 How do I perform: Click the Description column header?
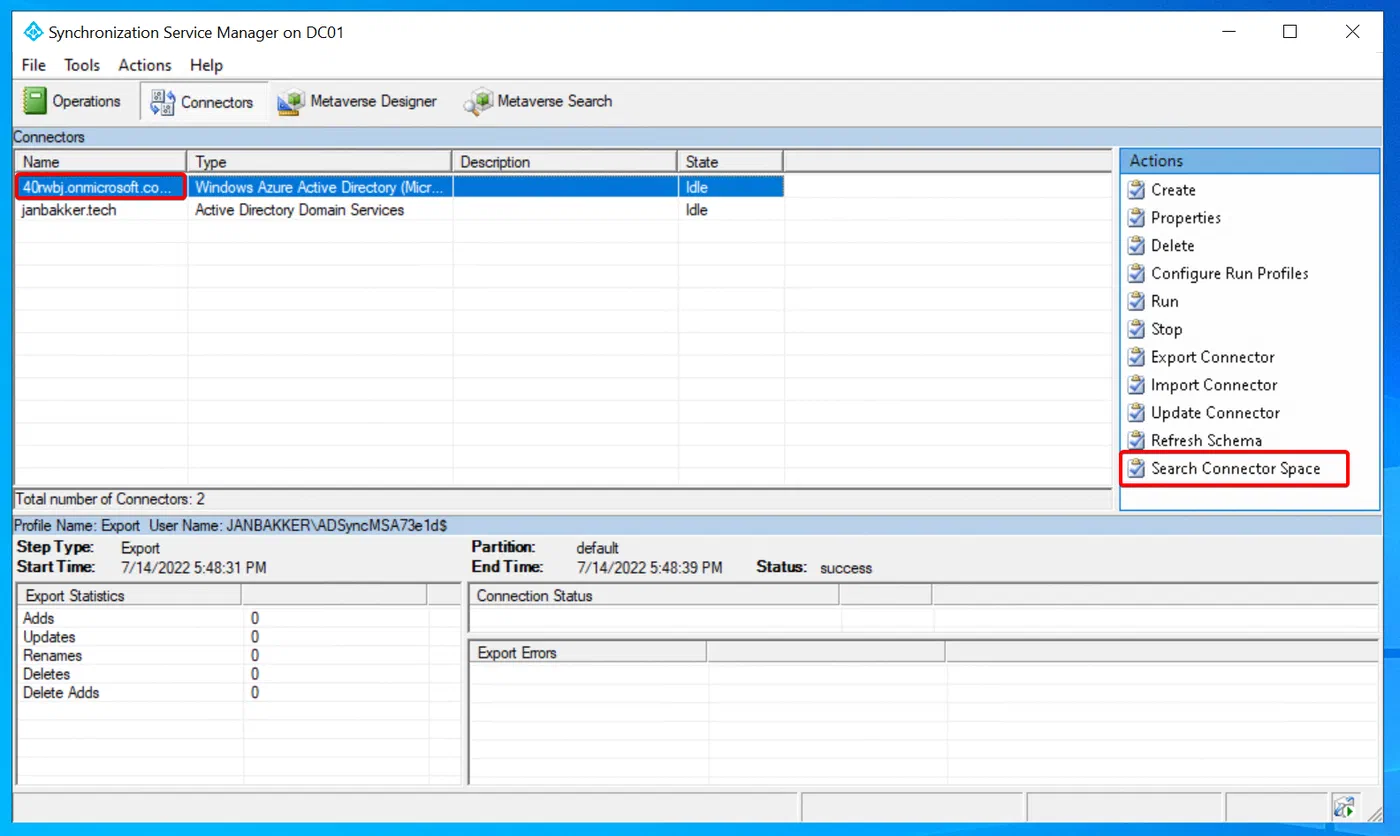(565, 162)
